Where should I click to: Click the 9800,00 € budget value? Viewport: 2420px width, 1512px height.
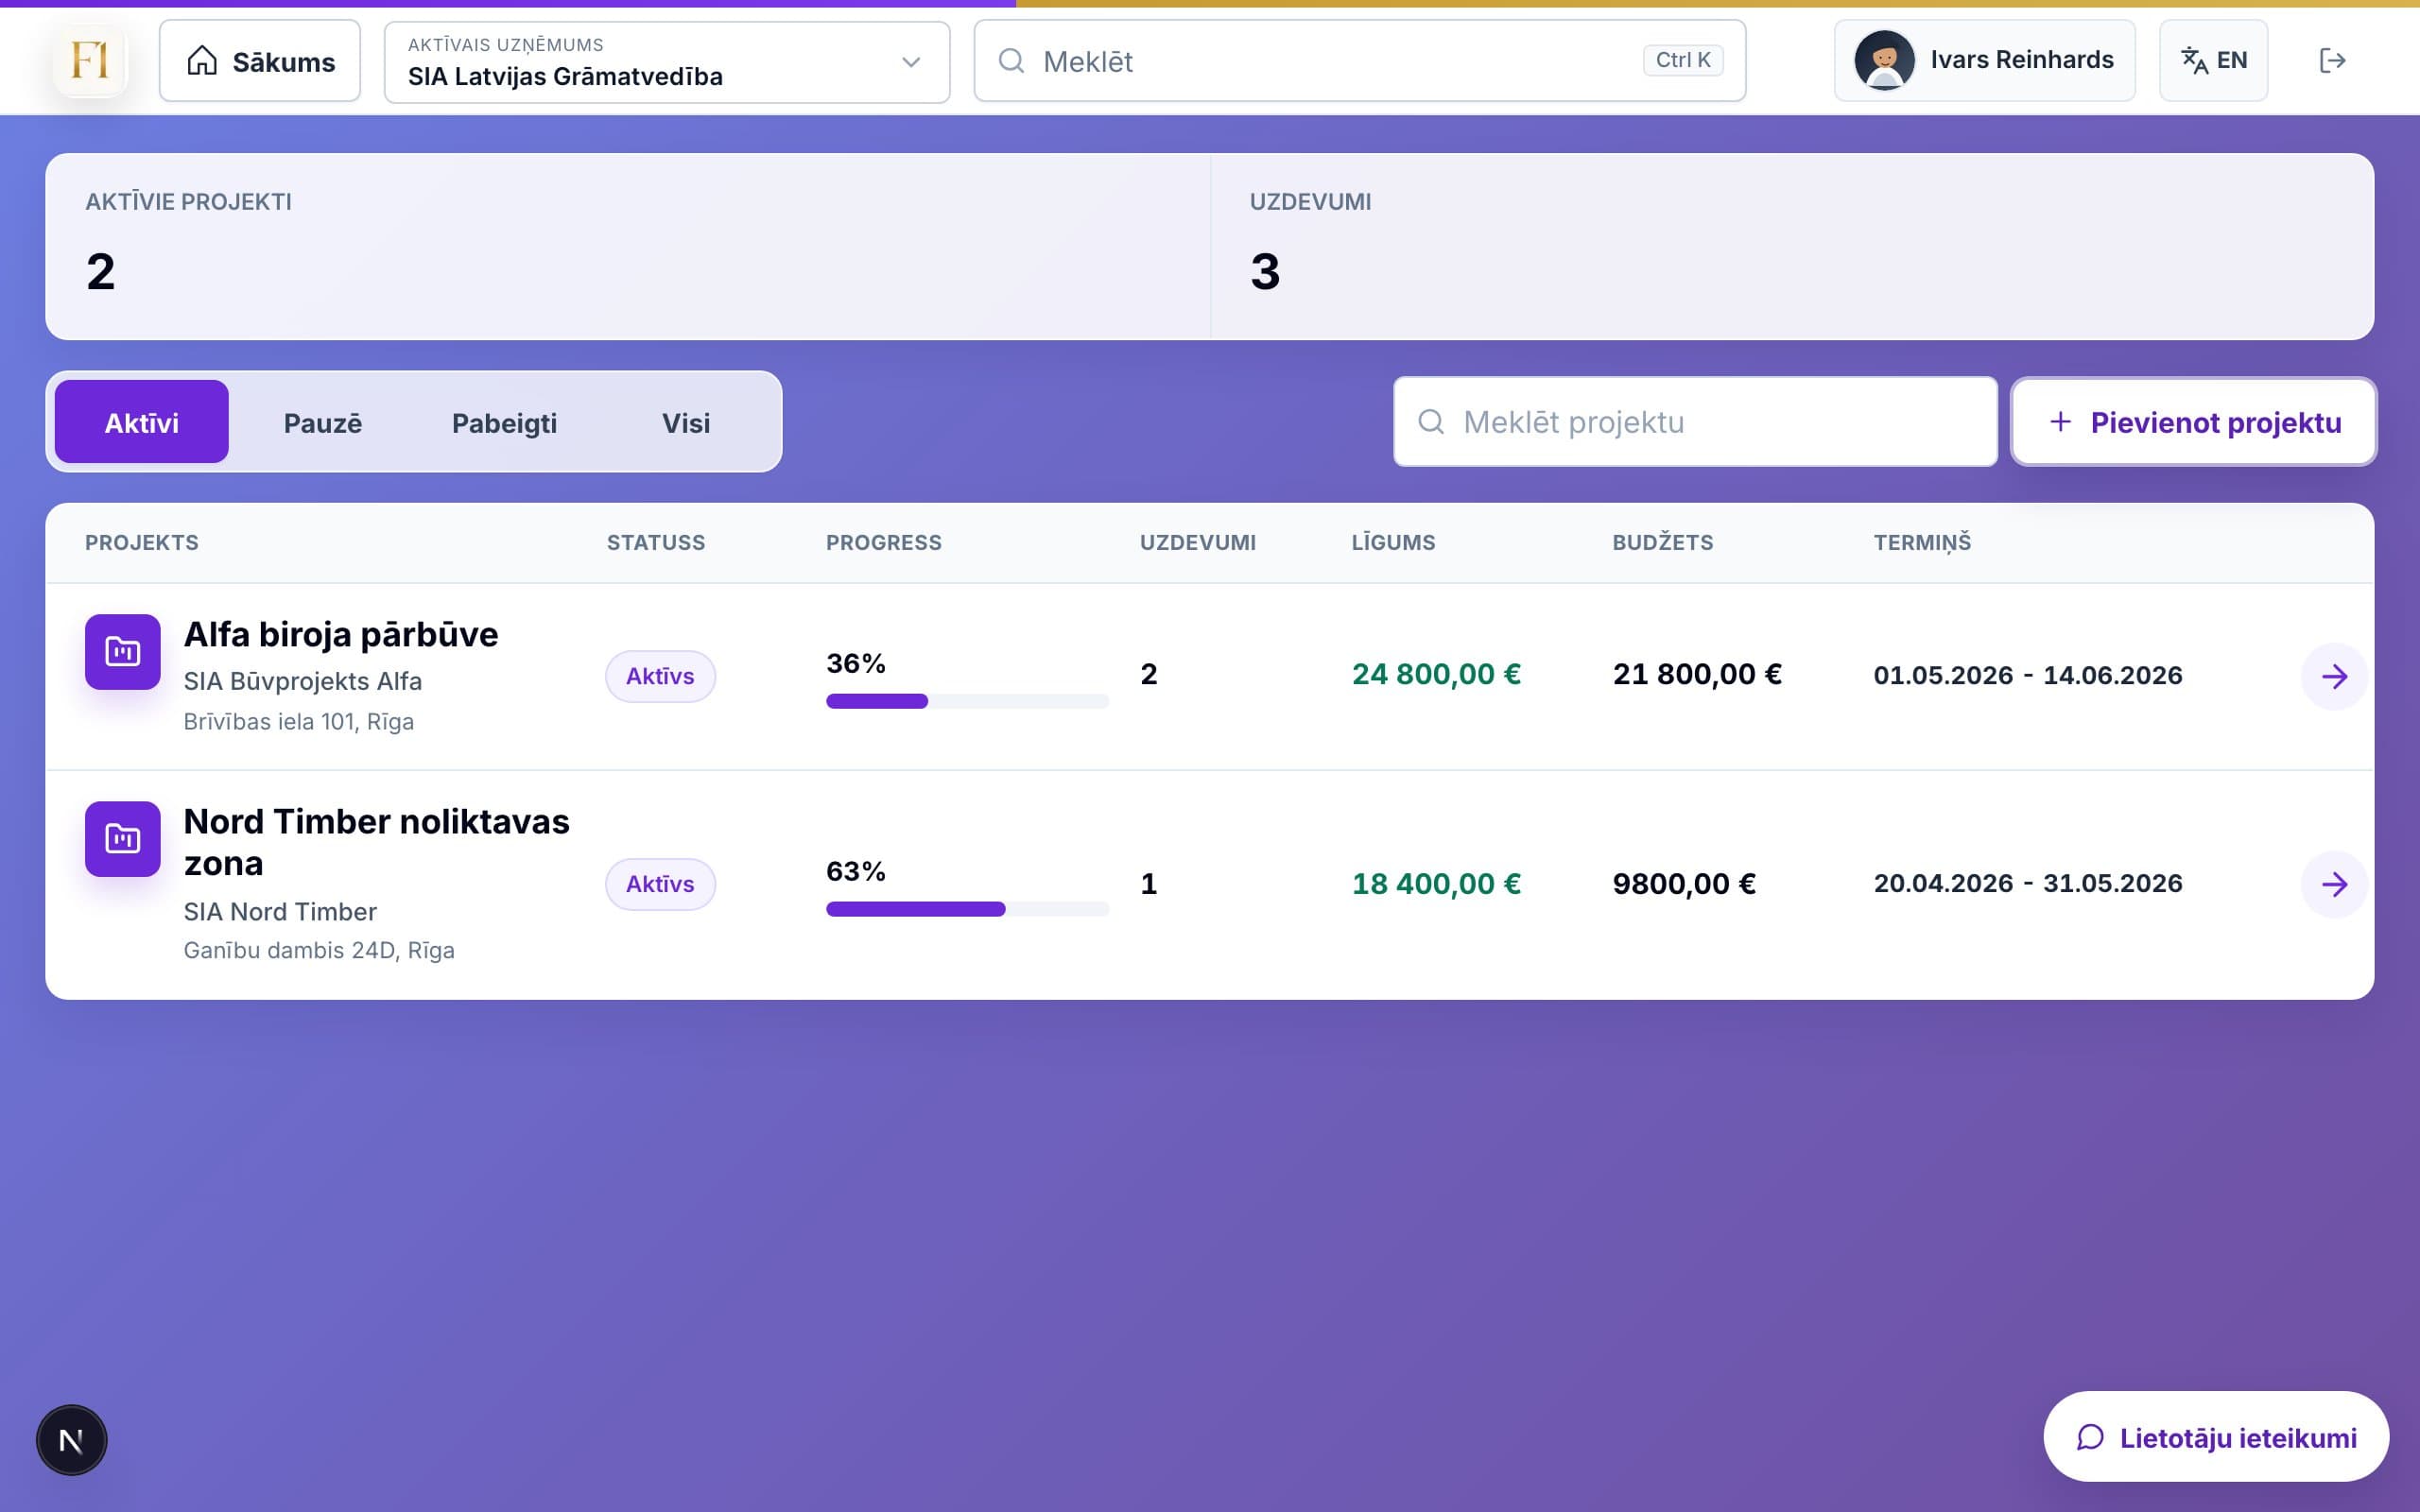1684,884
